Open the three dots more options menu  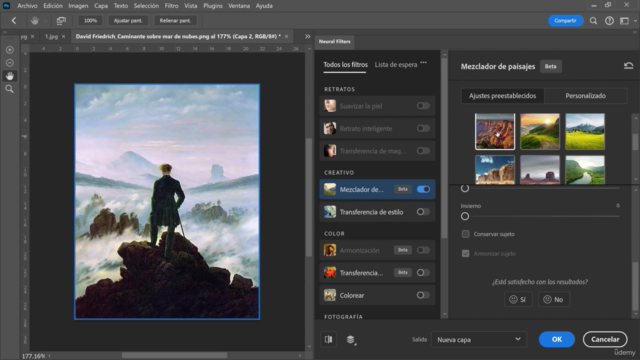coord(424,63)
